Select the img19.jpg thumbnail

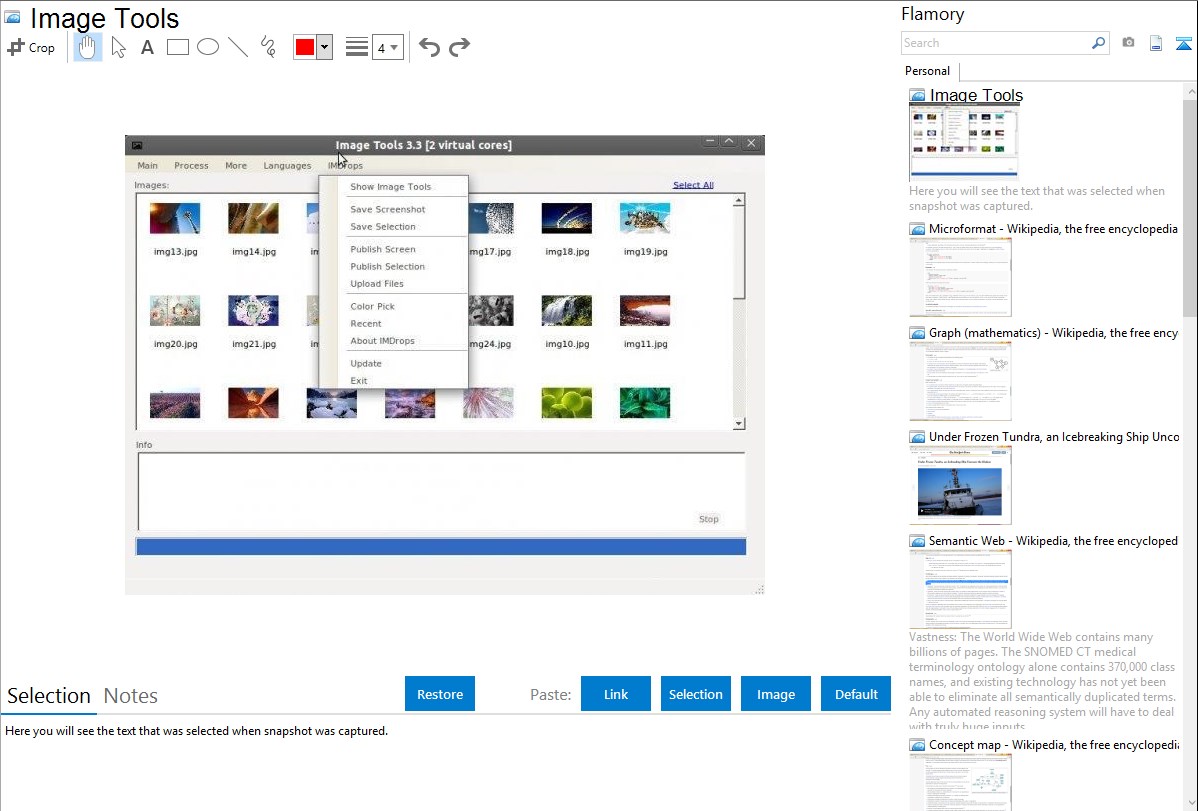coord(645,219)
